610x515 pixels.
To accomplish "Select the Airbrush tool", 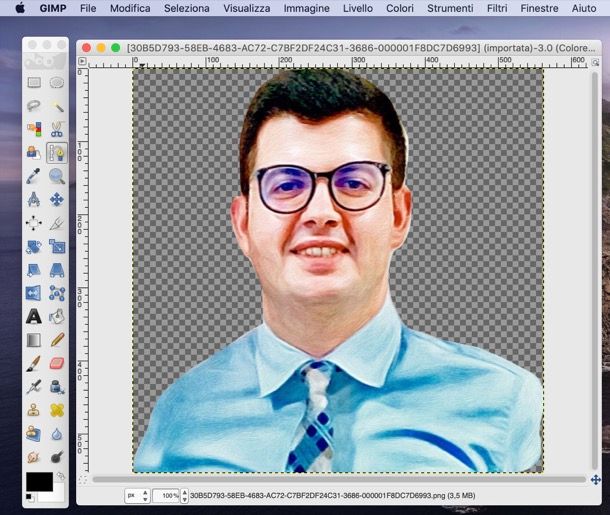I will point(34,387).
